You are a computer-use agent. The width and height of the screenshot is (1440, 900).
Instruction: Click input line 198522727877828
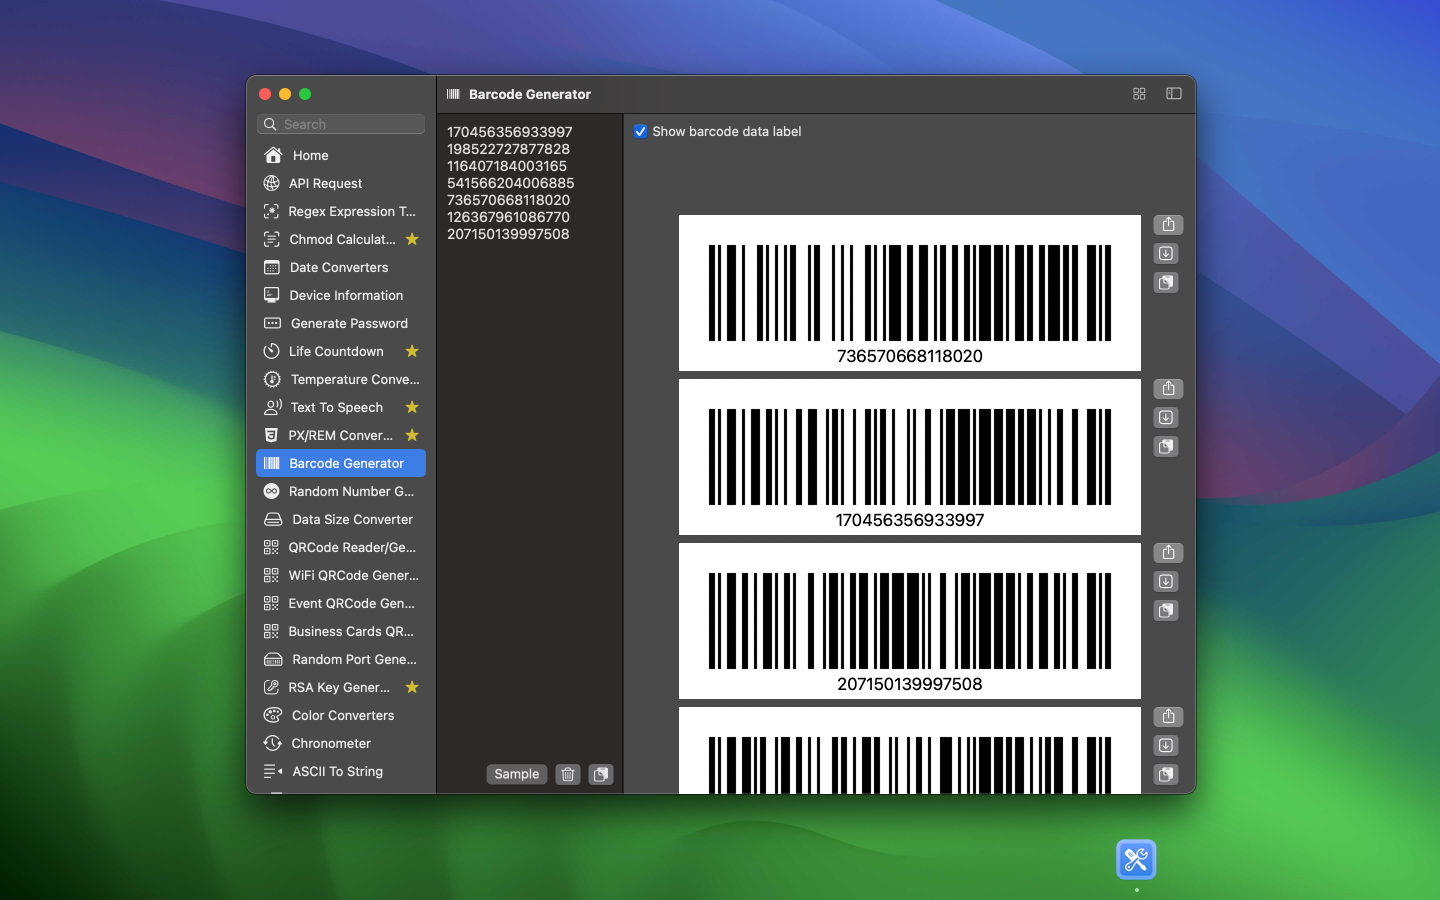coord(508,149)
